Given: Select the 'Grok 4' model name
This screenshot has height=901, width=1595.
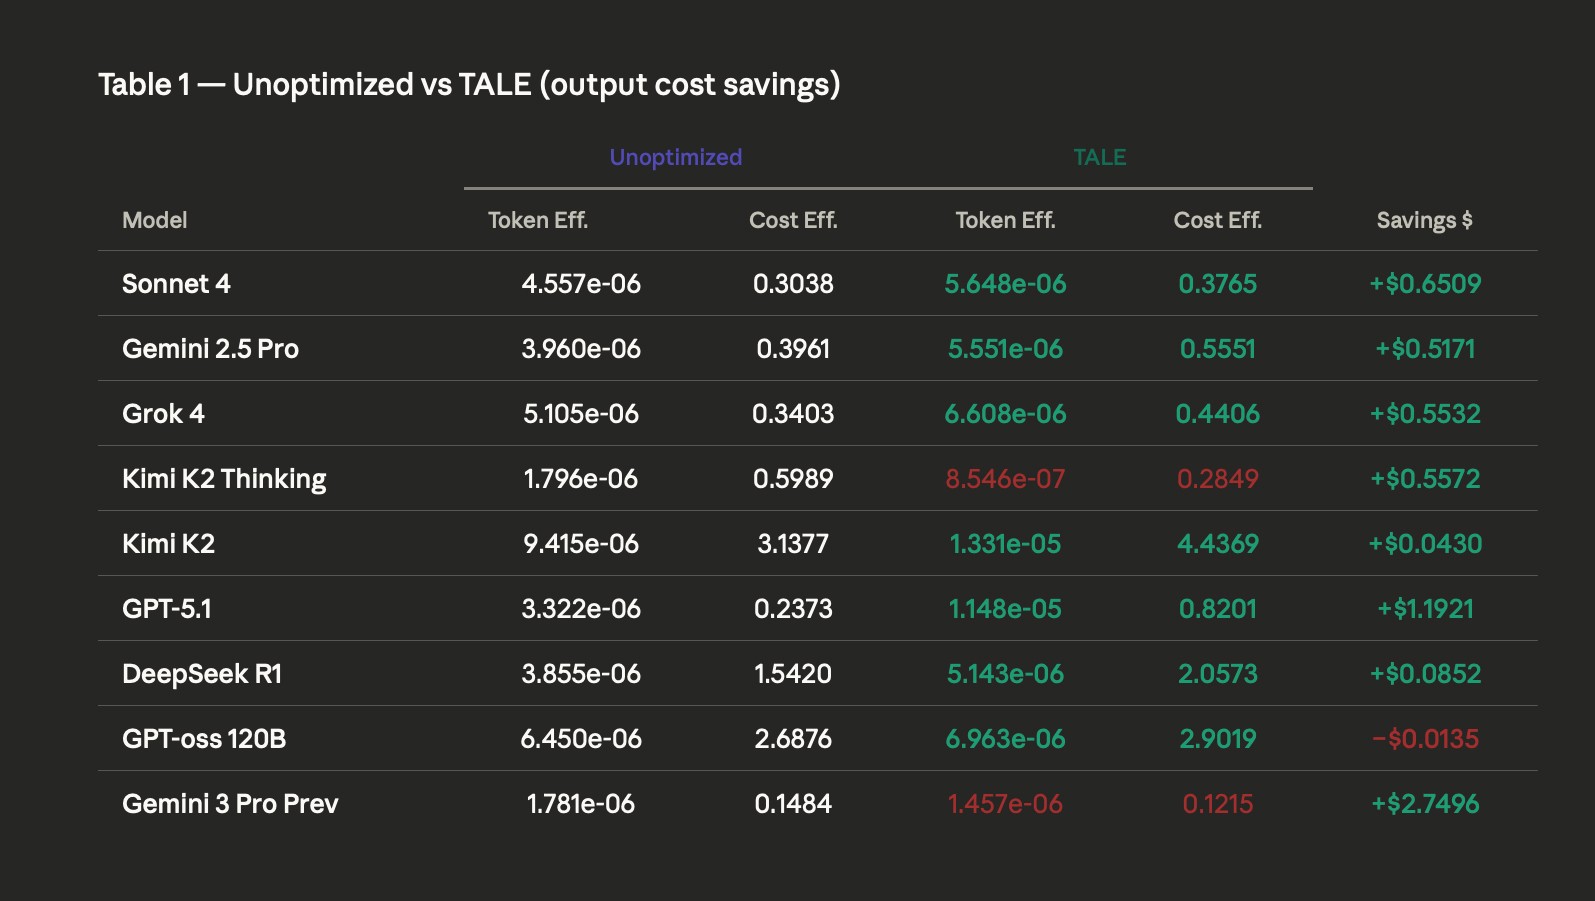Looking at the screenshot, I should pos(163,414).
